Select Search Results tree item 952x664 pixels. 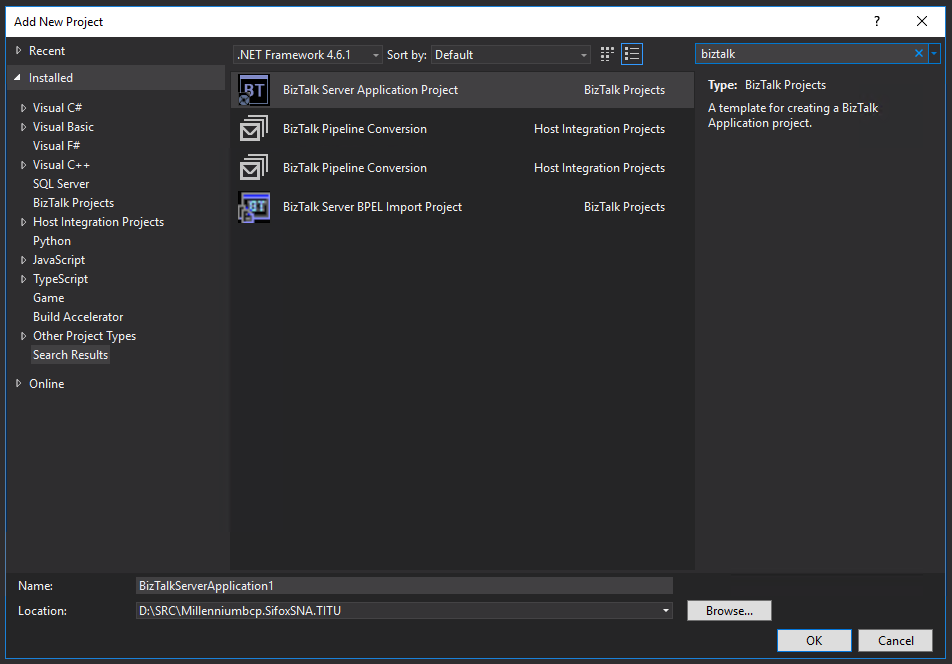pos(70,355)
